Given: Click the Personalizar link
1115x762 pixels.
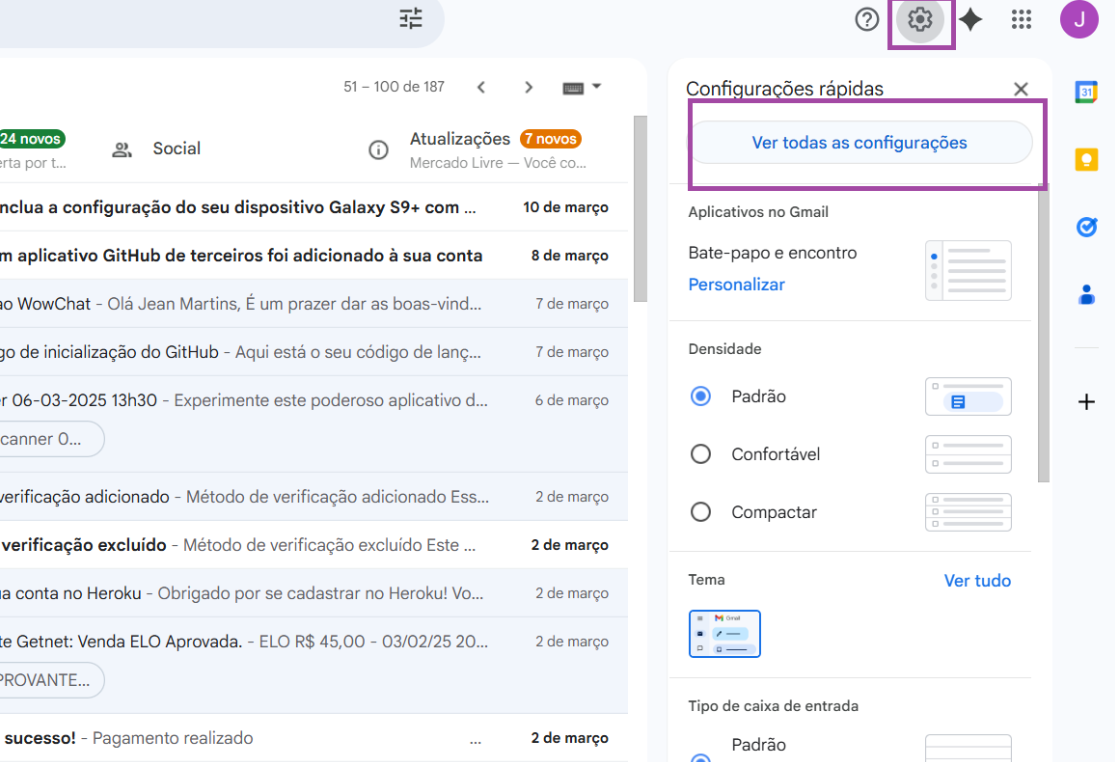Looking at the screenshot, I should point(736,284).
